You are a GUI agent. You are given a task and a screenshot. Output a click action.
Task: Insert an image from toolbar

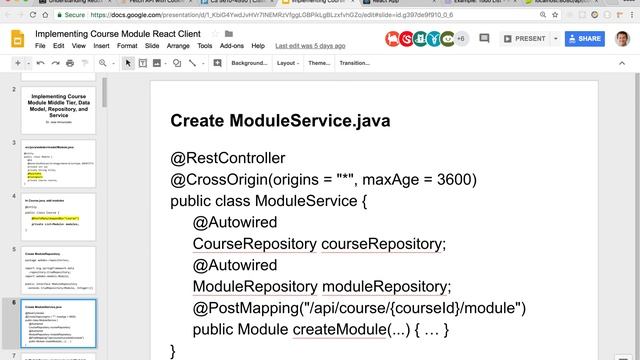[157, 63]
